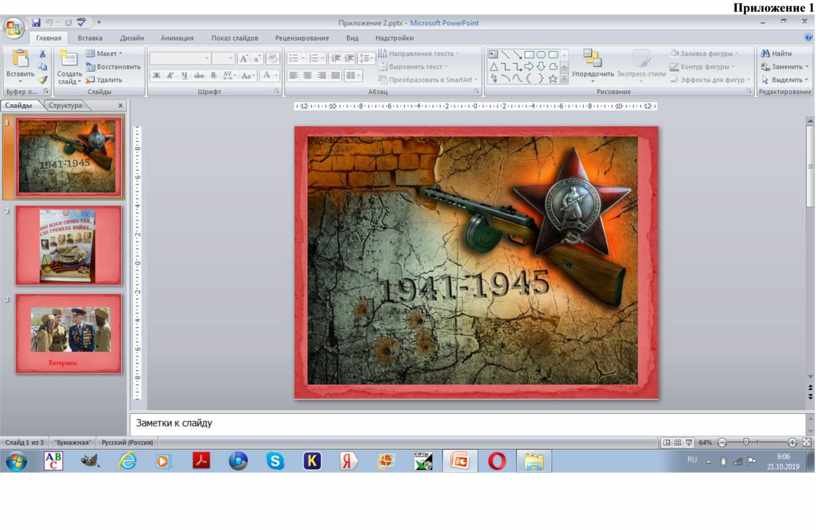Image resolution: width=816 pixels, height=530 pixels.
Task: Open the Эффекты для фигур dropdown
Action: pyautogui.click(x=710, y=80)
